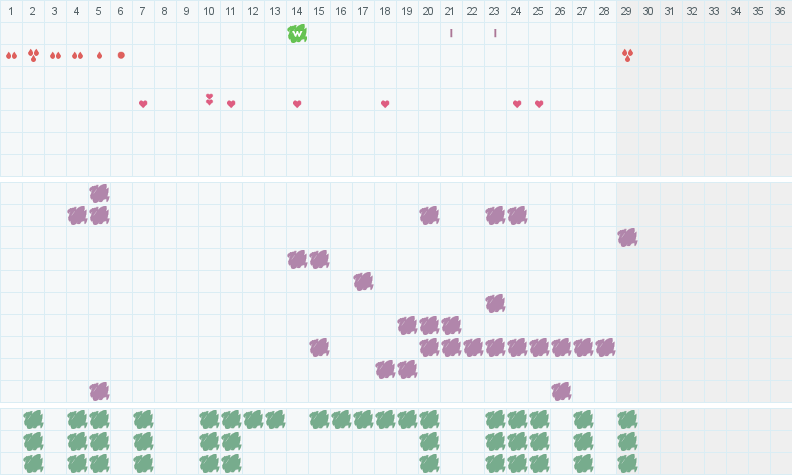Click the day 22 column header

click(473, 11)
